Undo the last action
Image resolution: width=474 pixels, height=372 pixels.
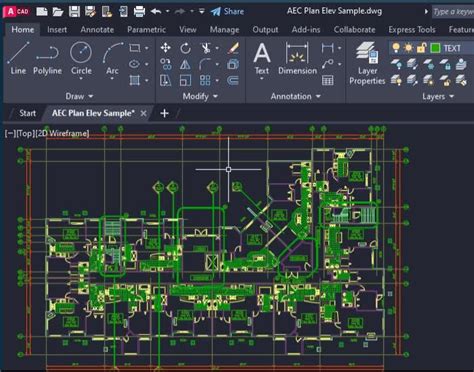point(156,12)
